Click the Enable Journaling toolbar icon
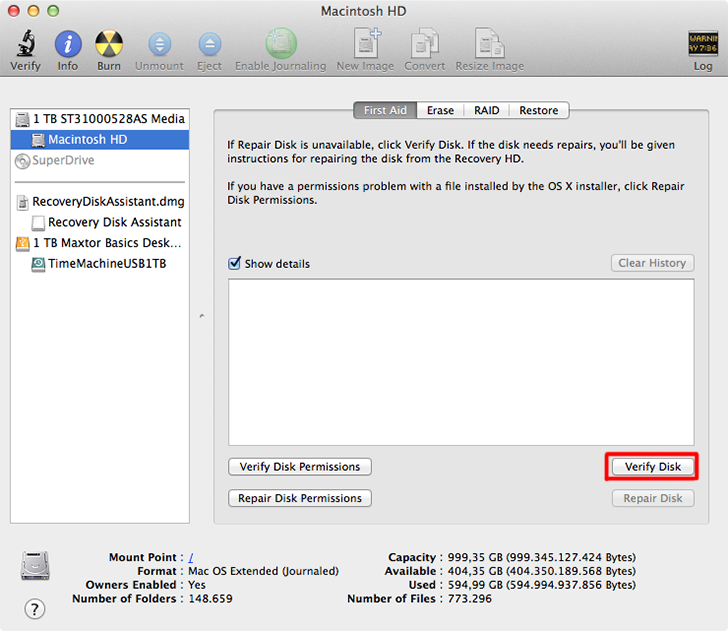Image resolution: width=728 pixels, height=631 pixels. coord(281,44)
